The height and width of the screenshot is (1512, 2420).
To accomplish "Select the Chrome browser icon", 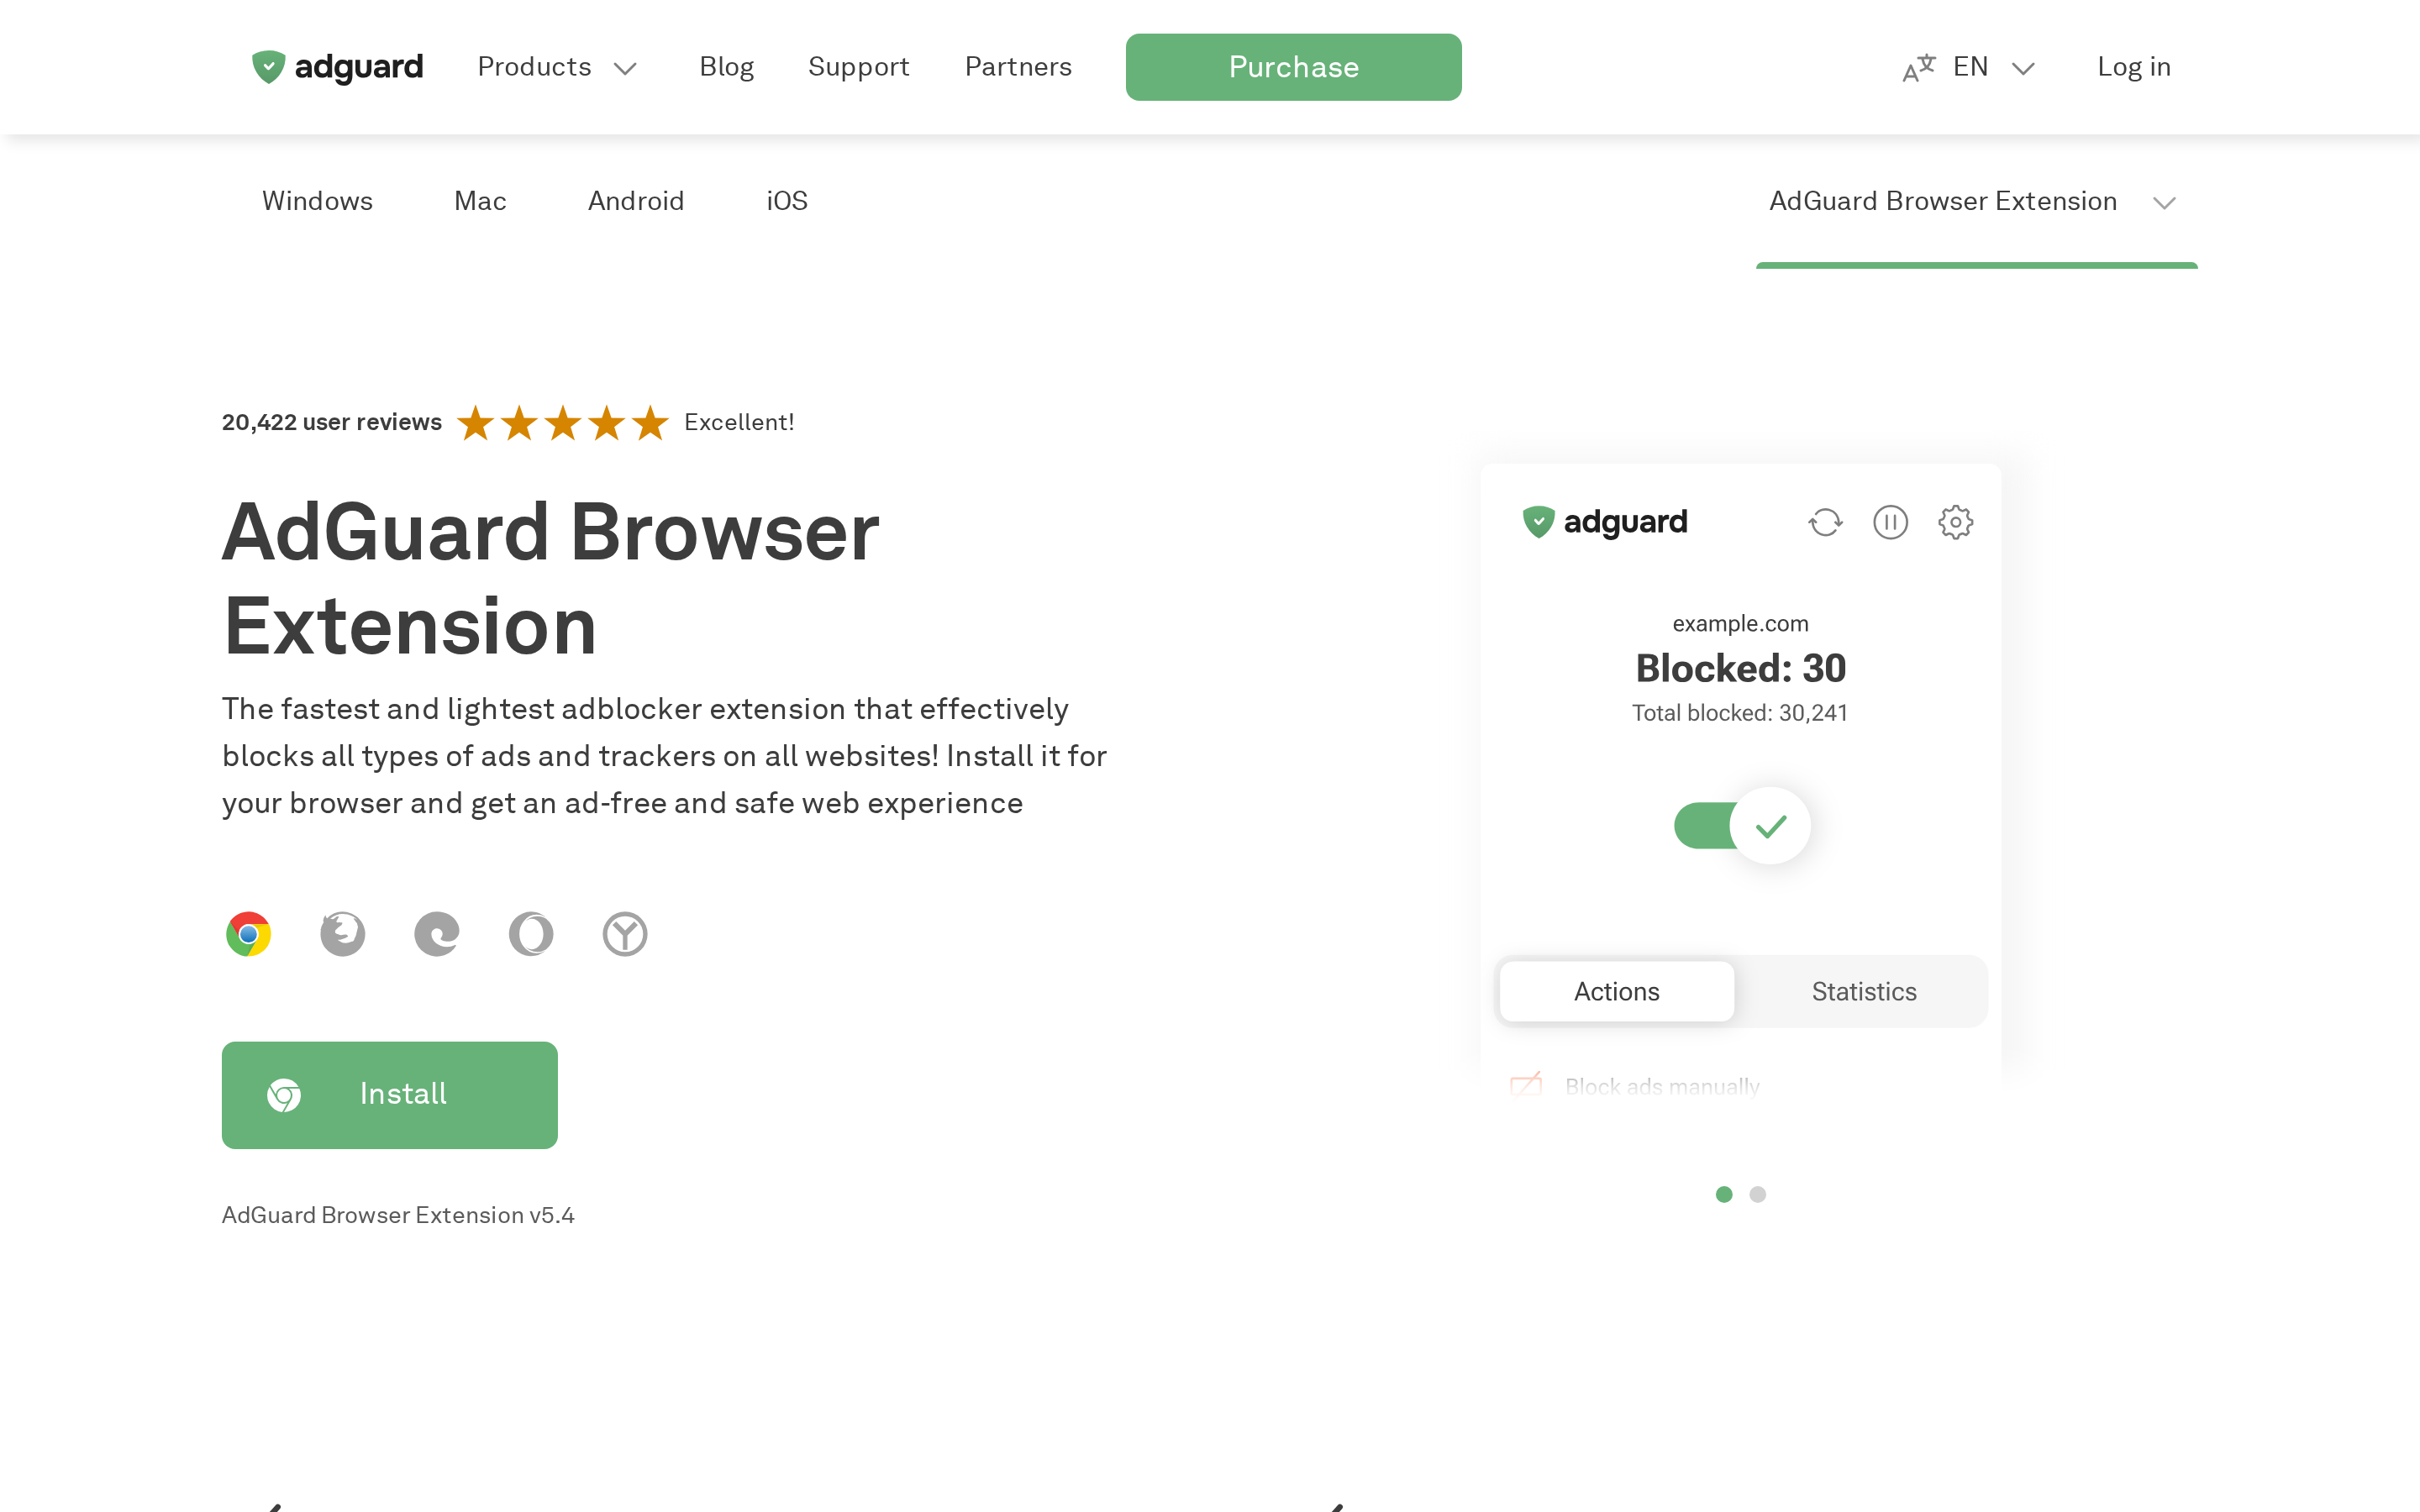I will tap(248, 934).
